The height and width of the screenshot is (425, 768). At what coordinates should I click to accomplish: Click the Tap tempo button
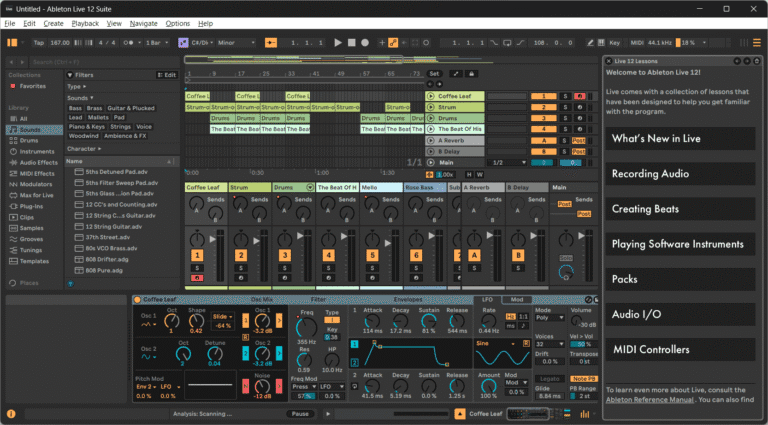pos(39,43)
